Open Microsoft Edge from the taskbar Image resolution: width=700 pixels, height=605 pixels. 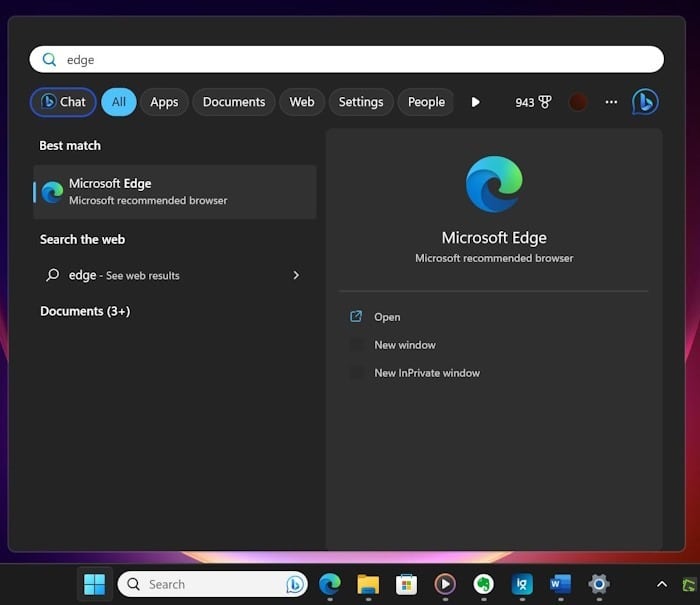(330, 584)
